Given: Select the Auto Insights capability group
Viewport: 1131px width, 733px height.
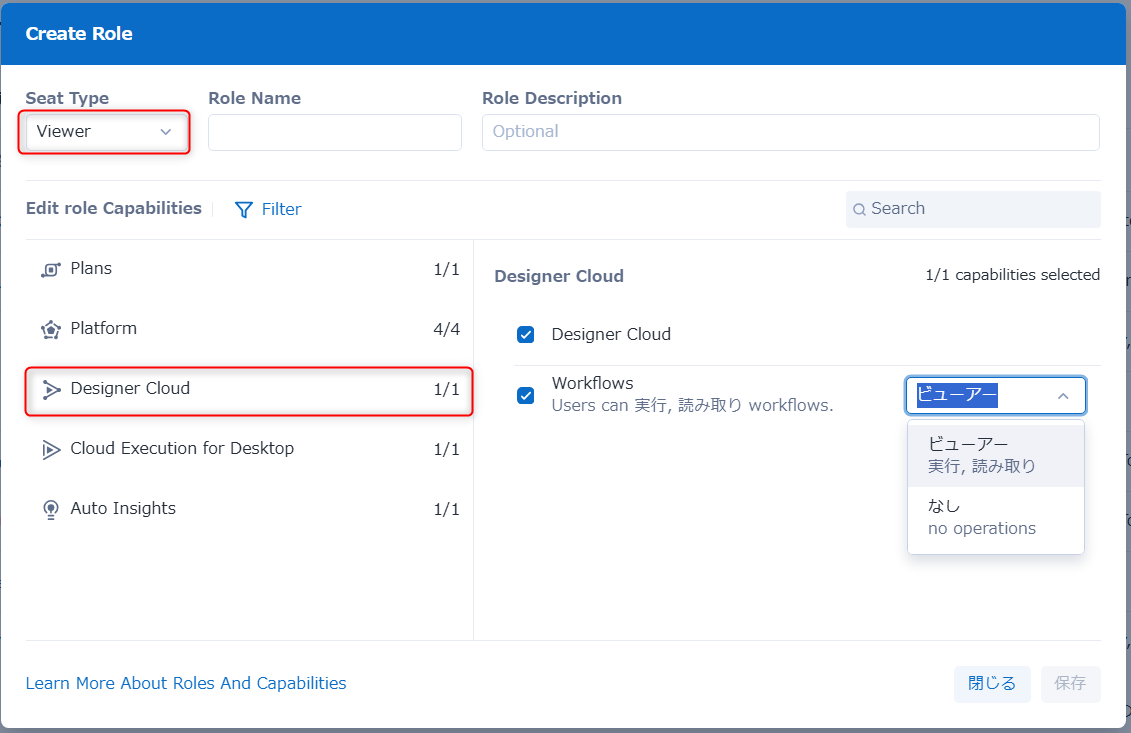Looking at the screenshot, I should coord(249,509).
